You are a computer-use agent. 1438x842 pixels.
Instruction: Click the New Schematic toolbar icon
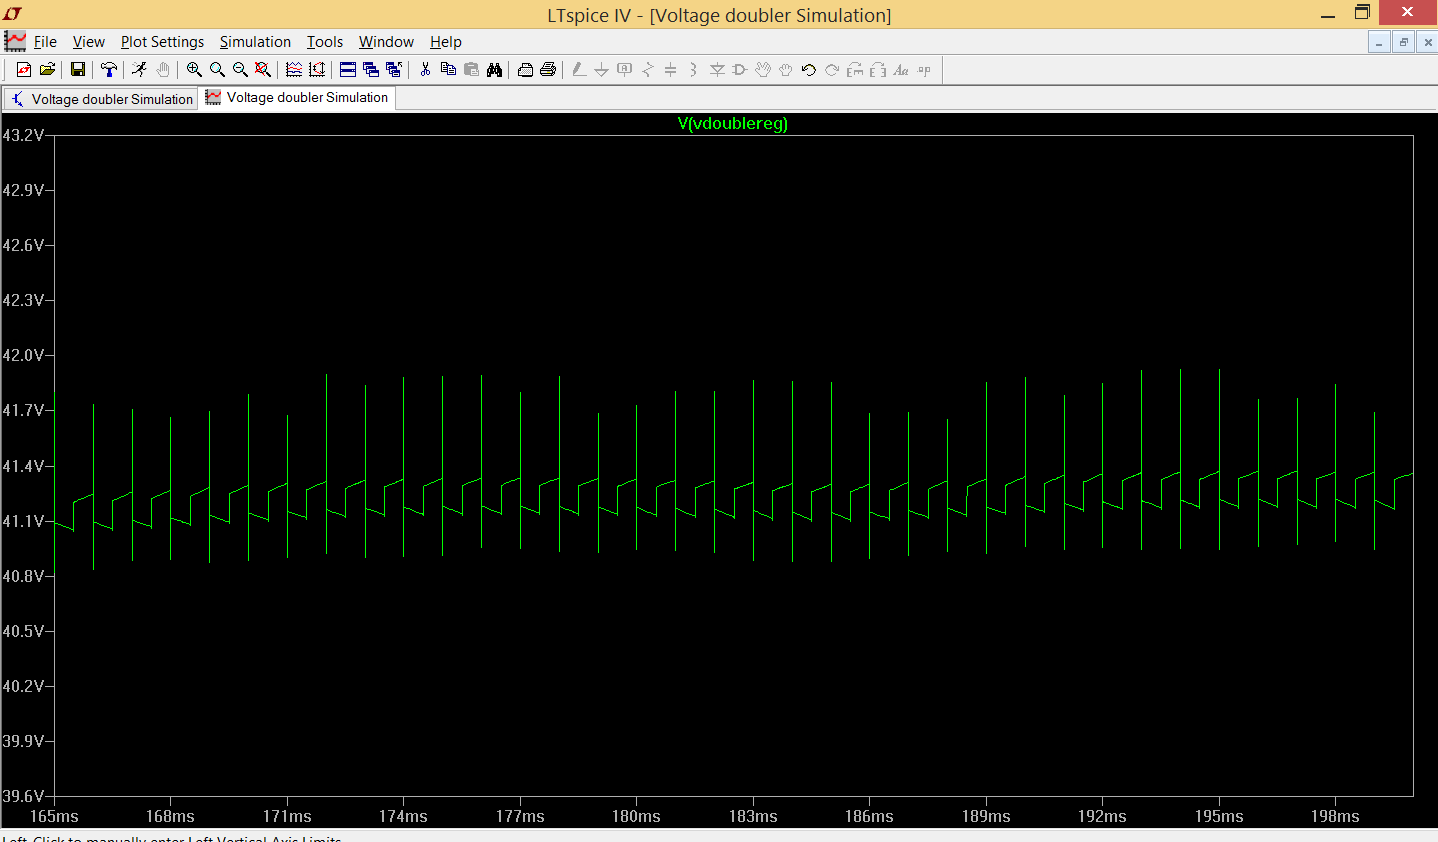tap(24, 69)
